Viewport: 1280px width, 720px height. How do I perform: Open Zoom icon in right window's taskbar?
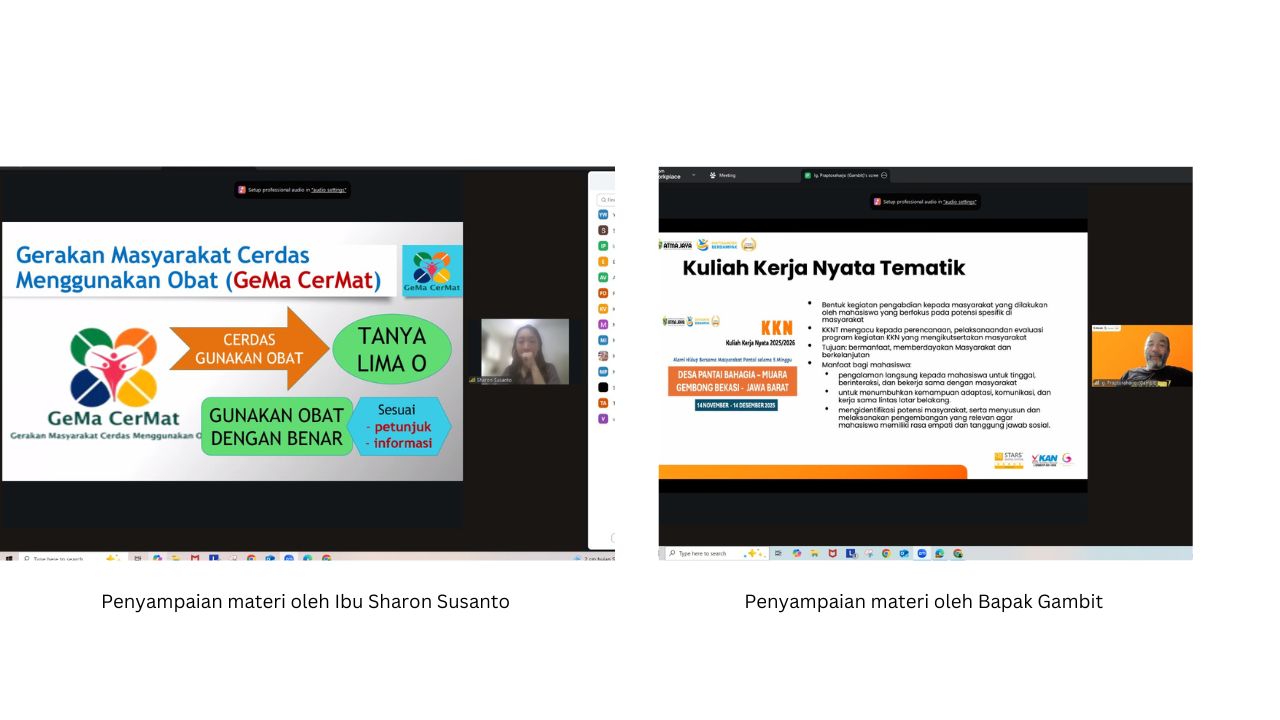point(922,553)
